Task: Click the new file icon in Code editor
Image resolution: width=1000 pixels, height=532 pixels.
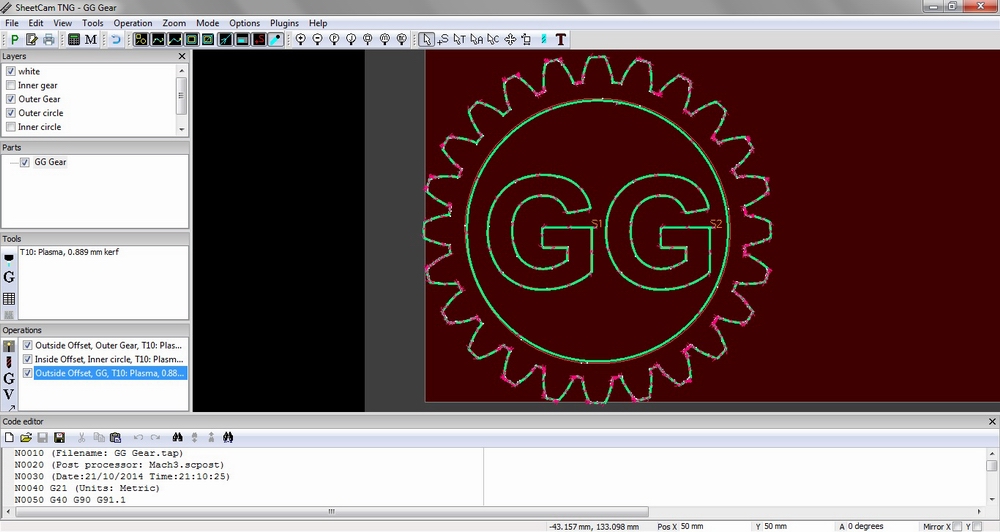Action: [9, 438]
